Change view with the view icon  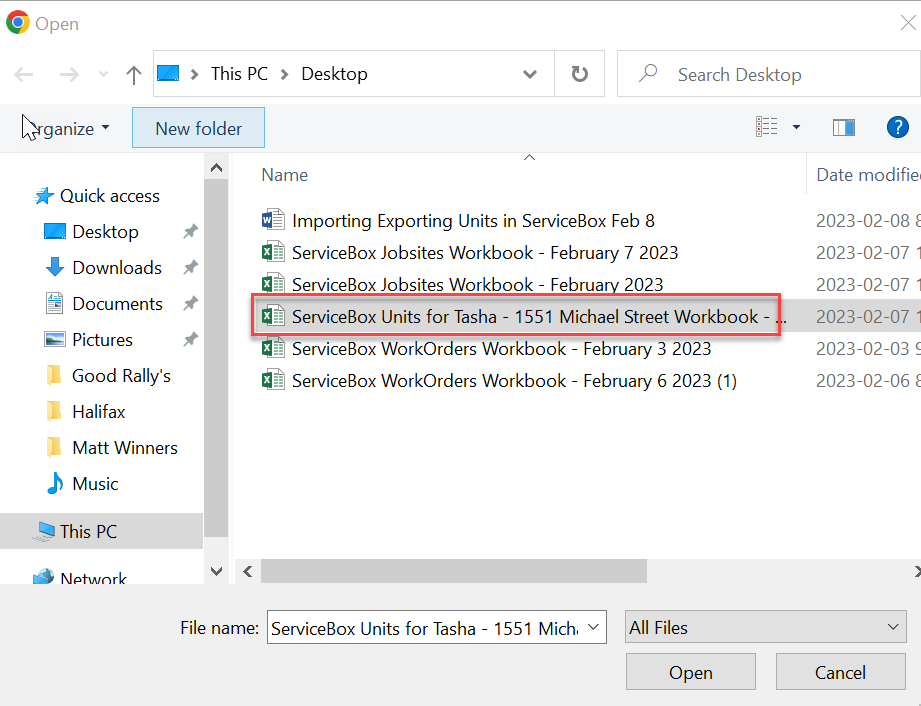(x=767, y=127)
